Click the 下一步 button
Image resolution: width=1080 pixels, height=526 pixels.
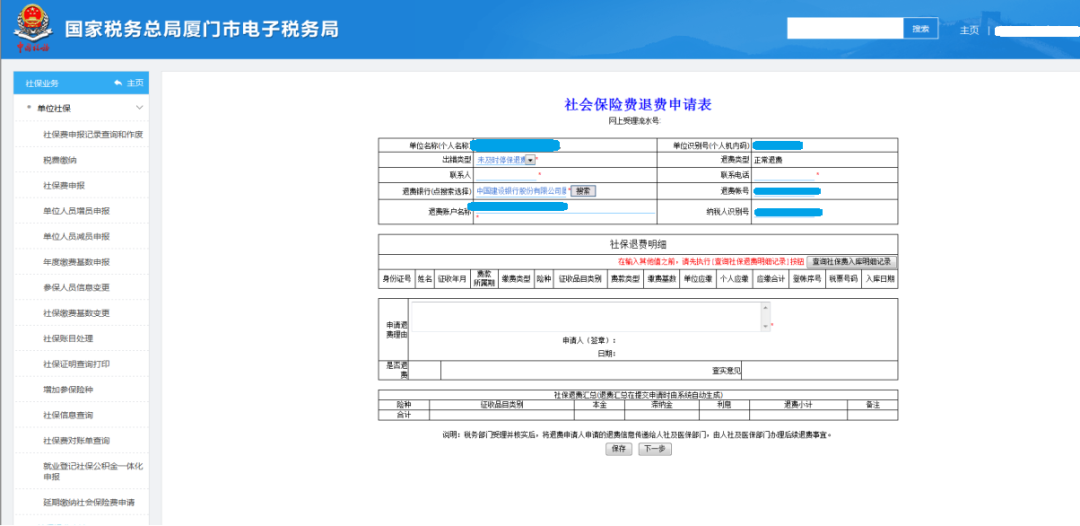click(x=654, y=449)
